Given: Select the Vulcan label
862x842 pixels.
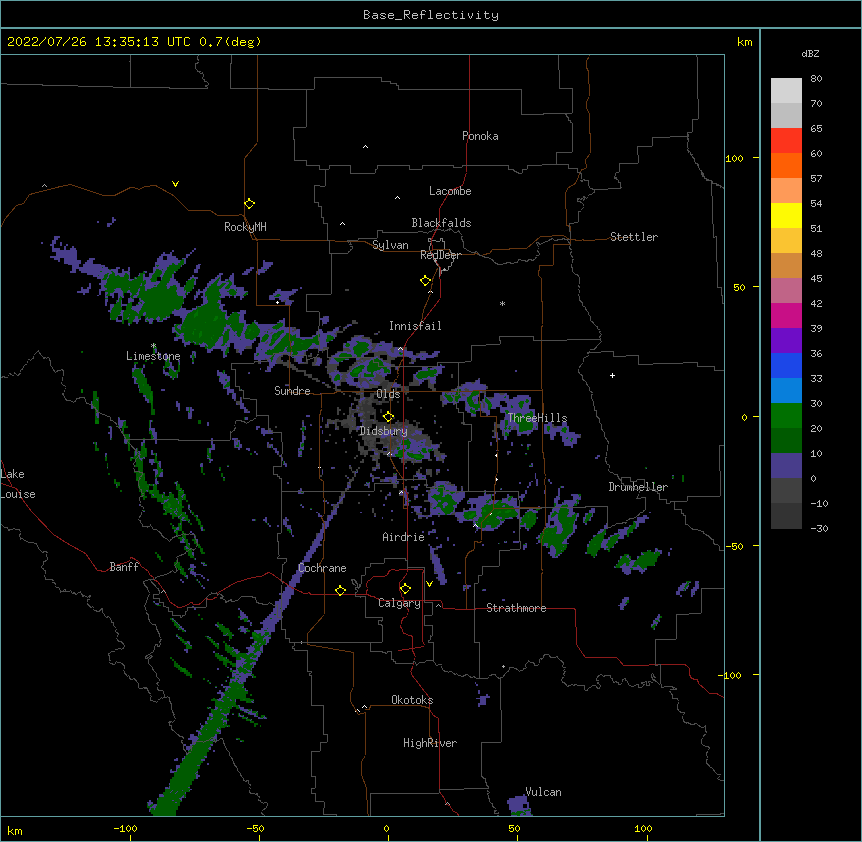Looking at the screenshot, I should click(543, 792).
